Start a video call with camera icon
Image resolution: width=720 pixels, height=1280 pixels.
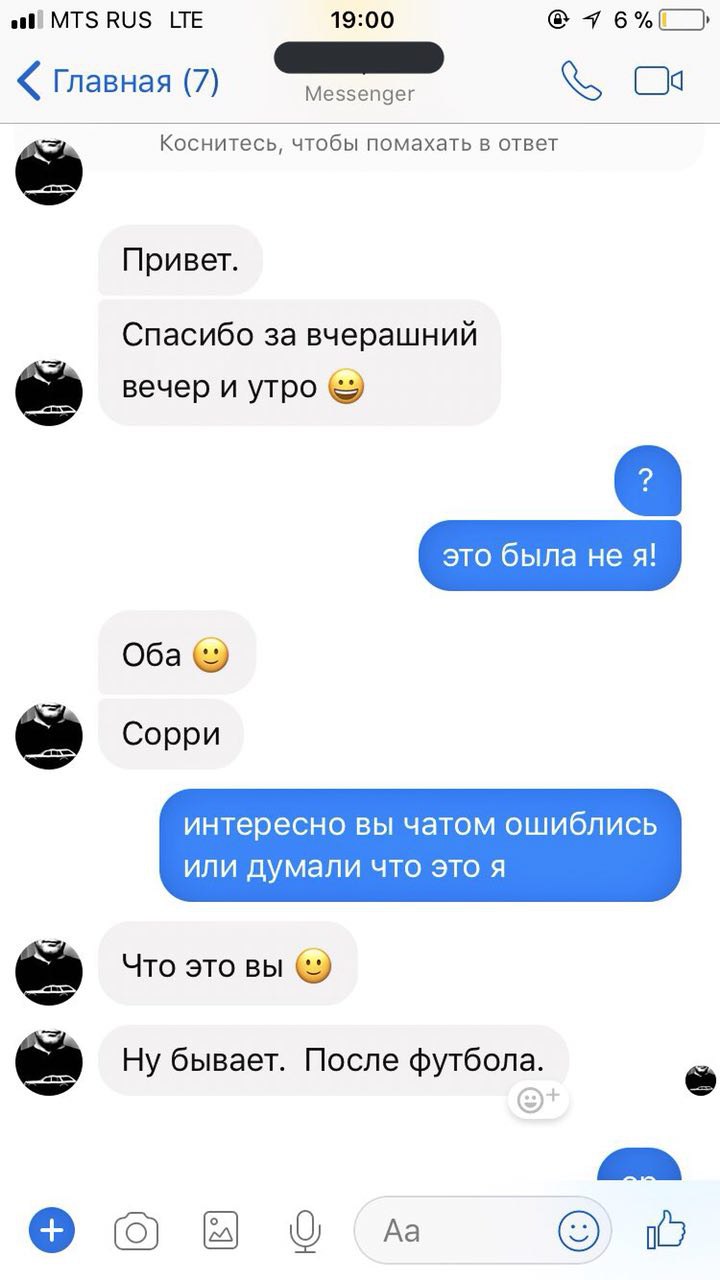pyautogui.click(x=659, y=81)
